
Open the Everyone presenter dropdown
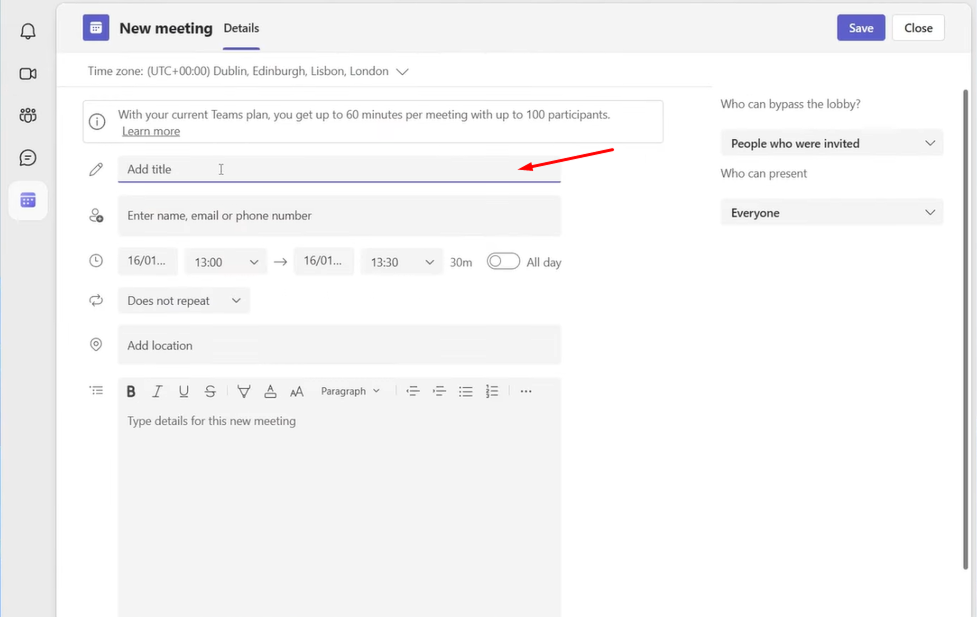(x=831, y=213)
